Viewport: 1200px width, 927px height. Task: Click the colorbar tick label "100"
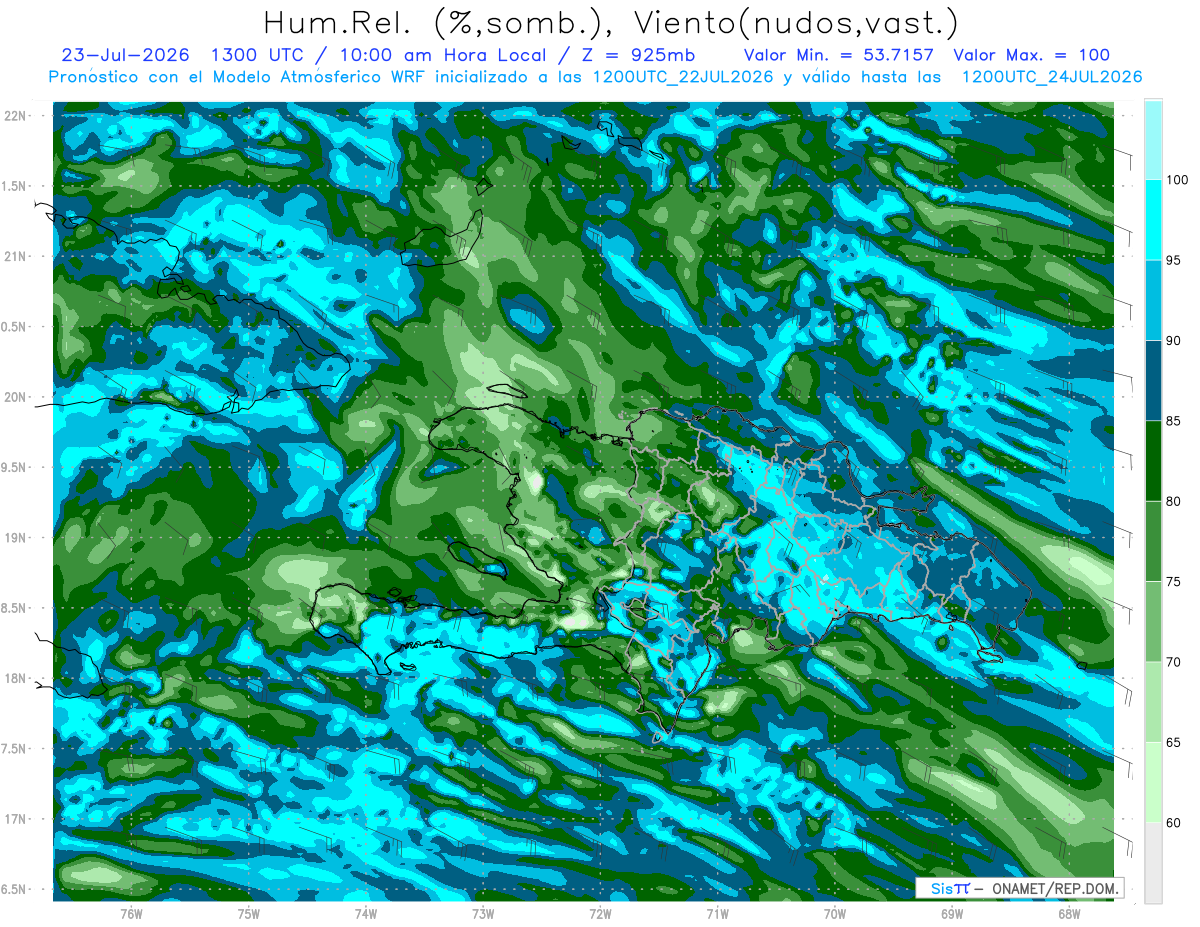point(1179,180)
